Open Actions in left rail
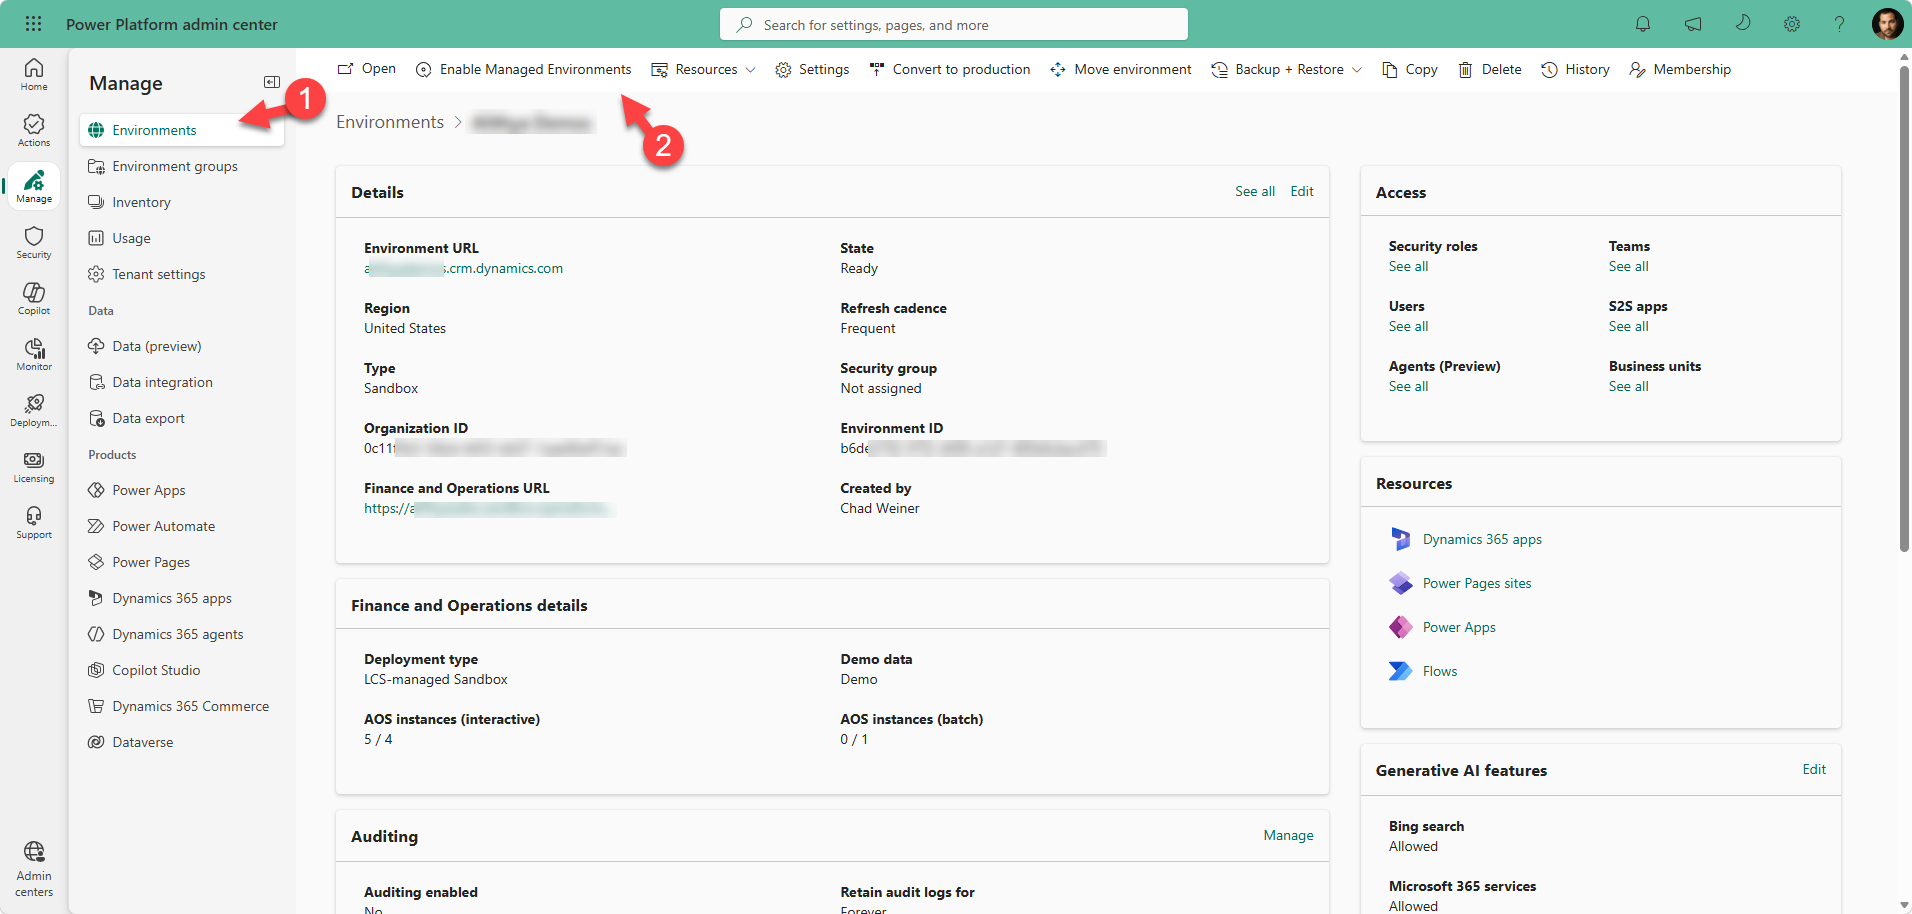This screenshot has width=1912, height=914. (34, 130)
